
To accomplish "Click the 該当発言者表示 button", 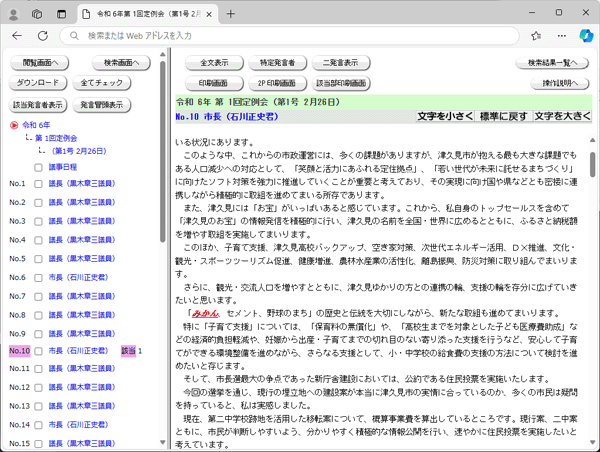I will pyautogui.click(x=38, y=105).
